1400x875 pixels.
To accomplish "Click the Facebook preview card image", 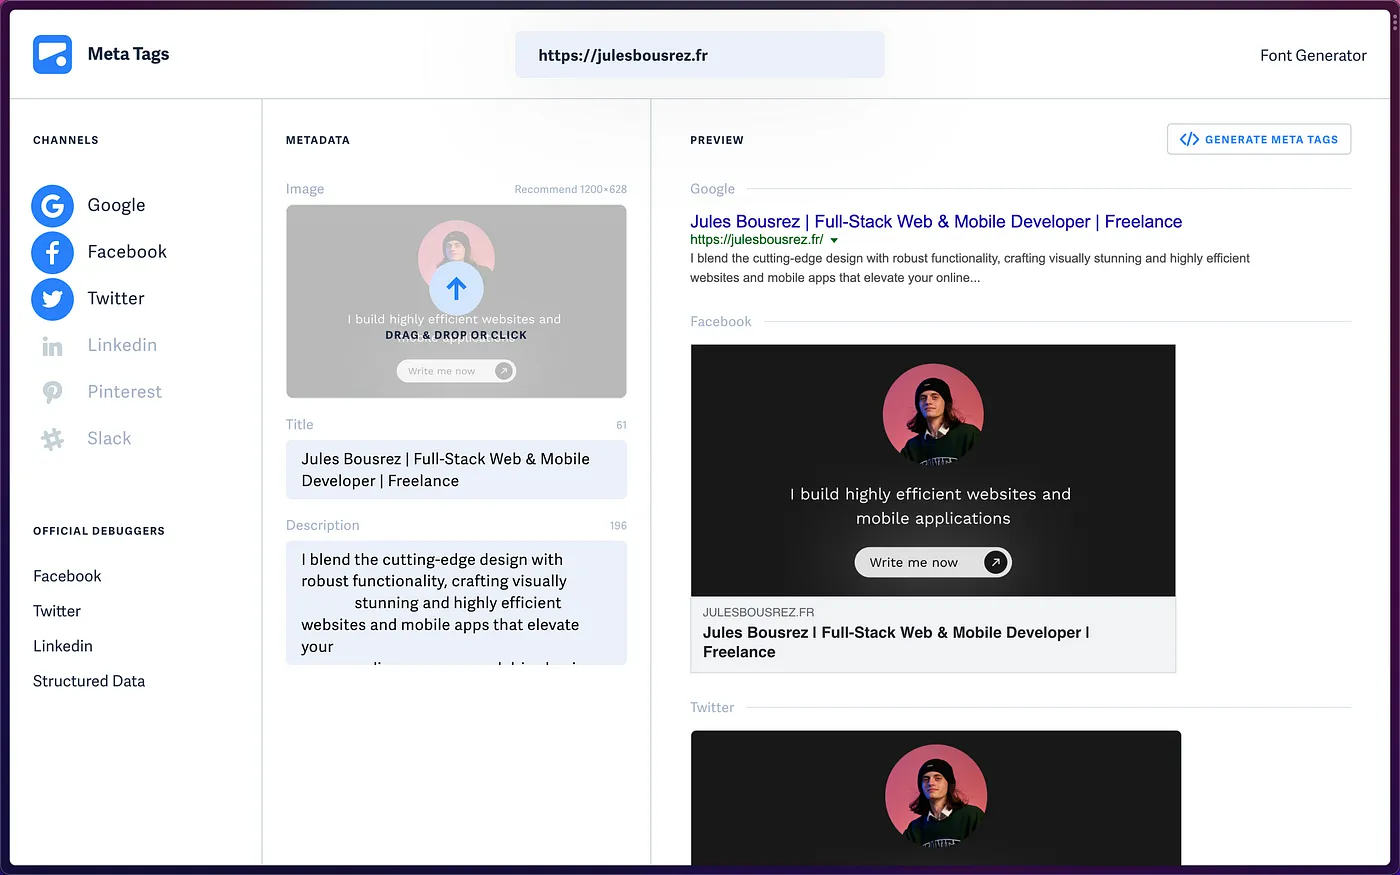I will 933,470.
